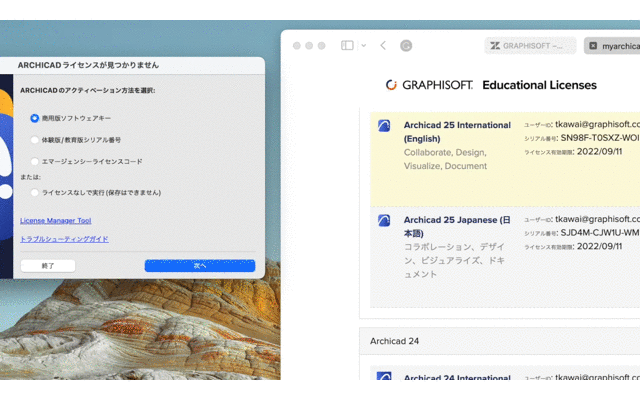Click the Archicad 24 International title

[457, 377]
